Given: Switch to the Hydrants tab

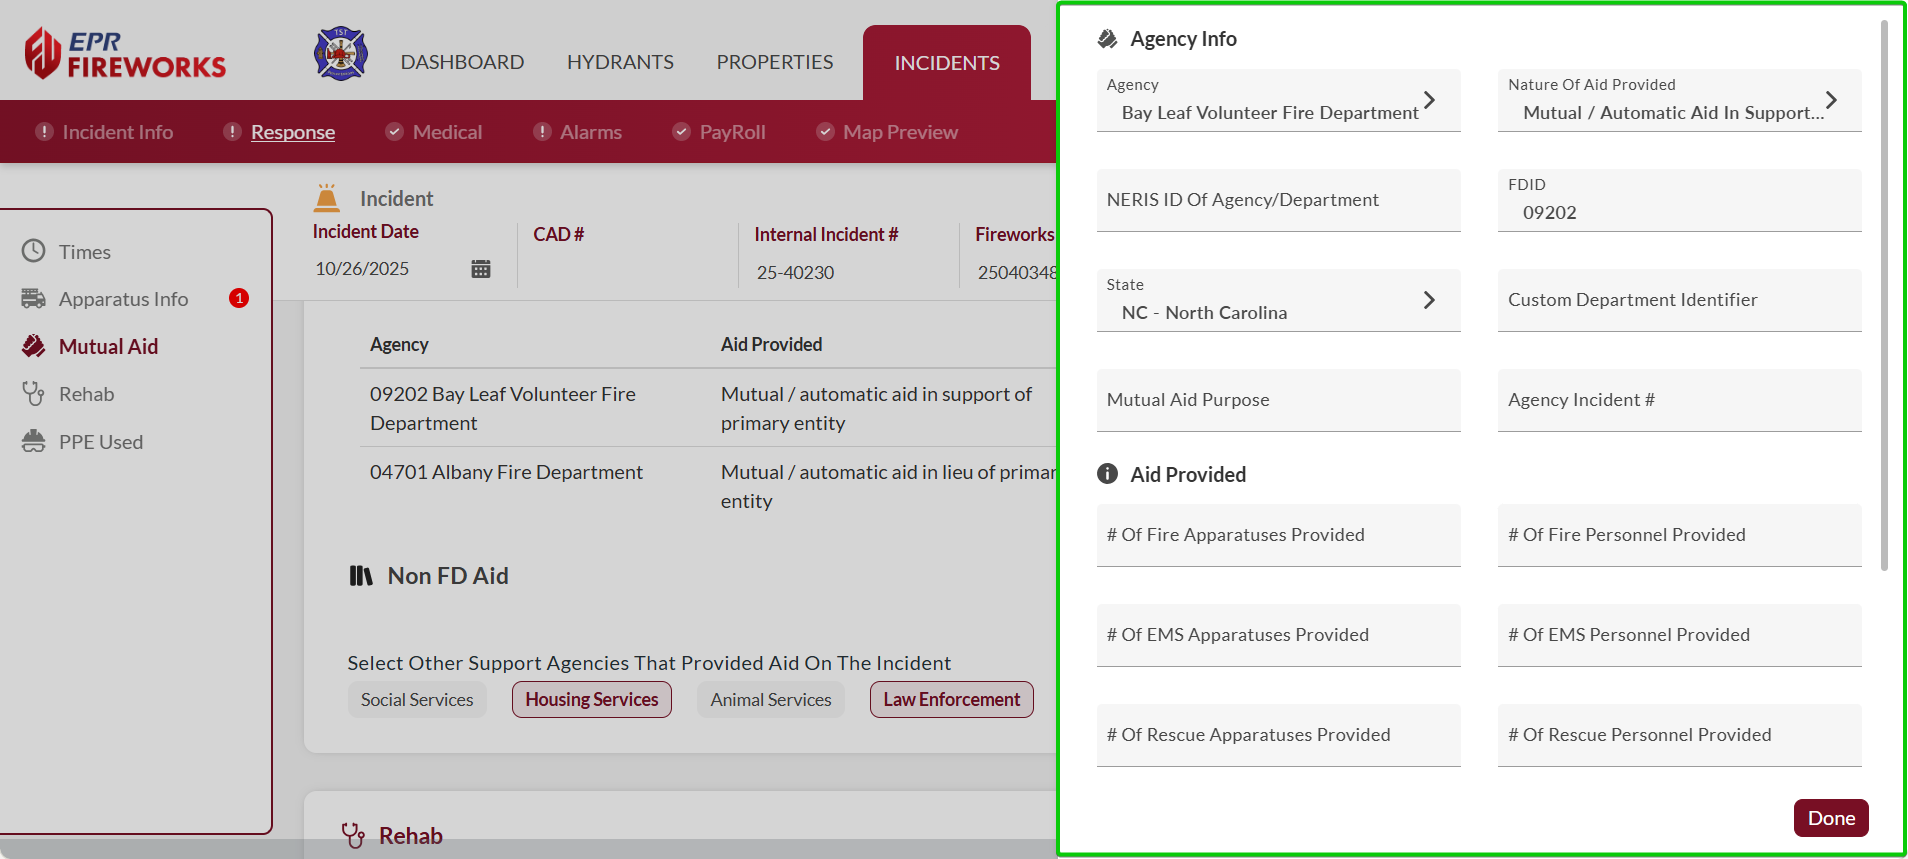Looking at the screenshot, I should [x=620, y=62].
